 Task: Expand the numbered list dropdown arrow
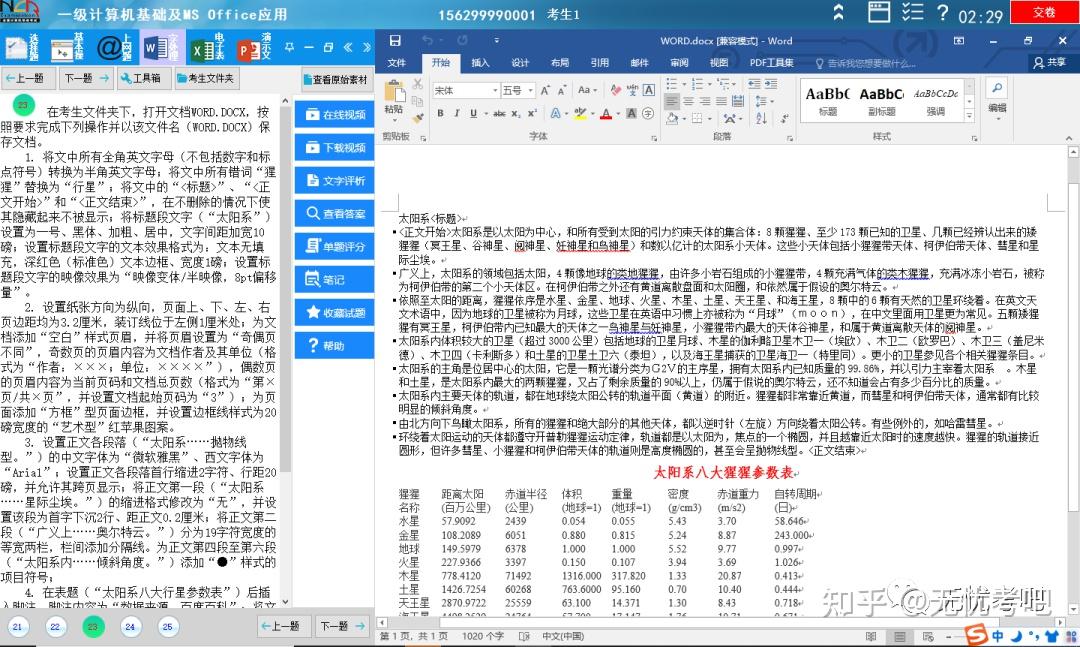click(709, 84)
